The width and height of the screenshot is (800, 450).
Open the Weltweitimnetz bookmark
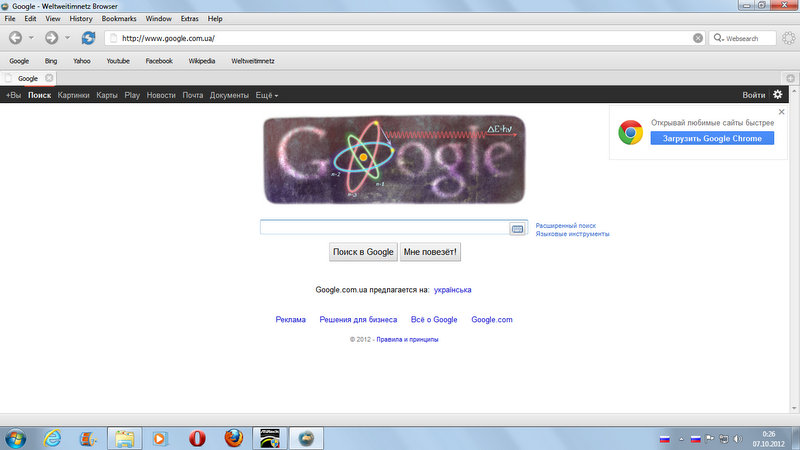point(253,61)
